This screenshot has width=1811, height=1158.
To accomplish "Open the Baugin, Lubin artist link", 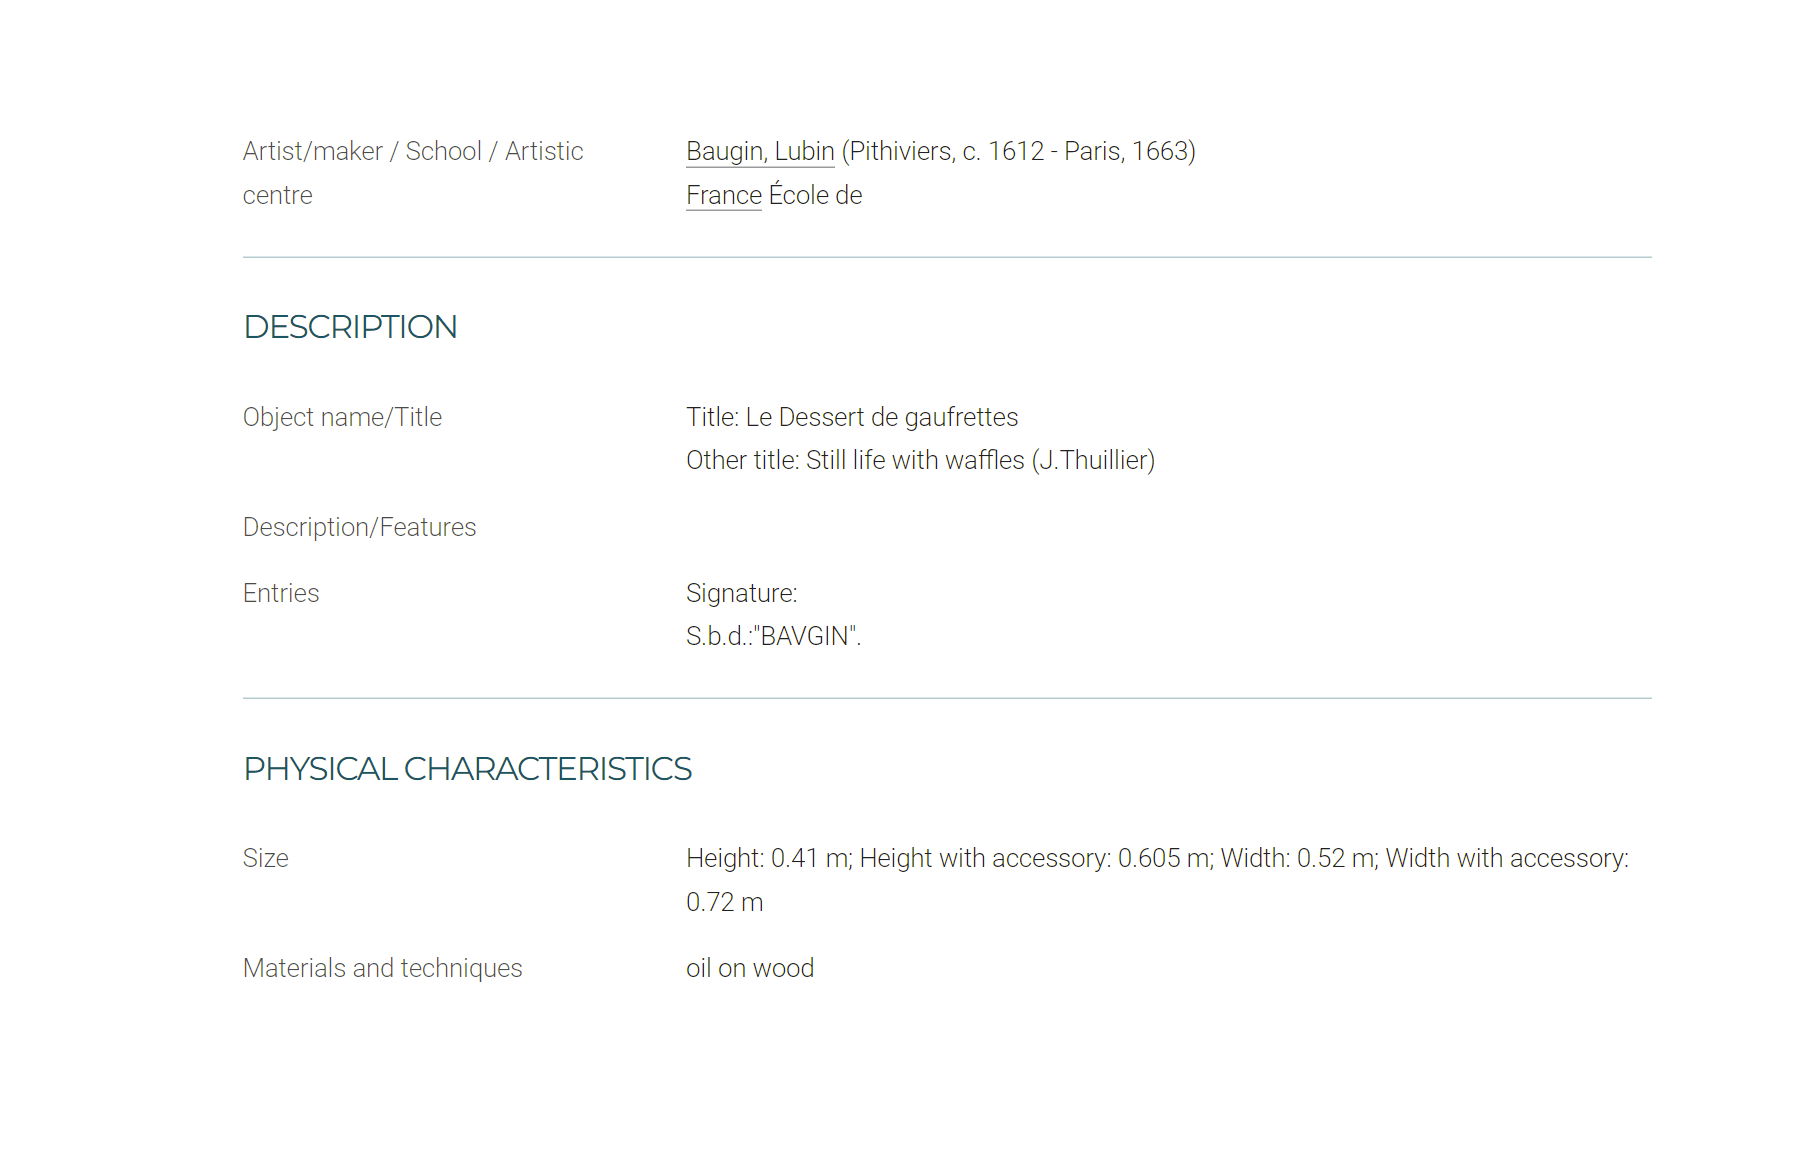I will click(x=760, y=151).
